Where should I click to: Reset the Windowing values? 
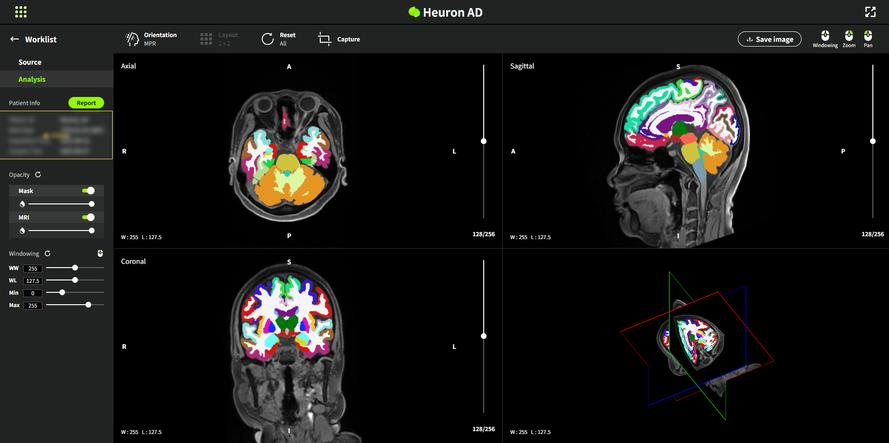(47, 253)
